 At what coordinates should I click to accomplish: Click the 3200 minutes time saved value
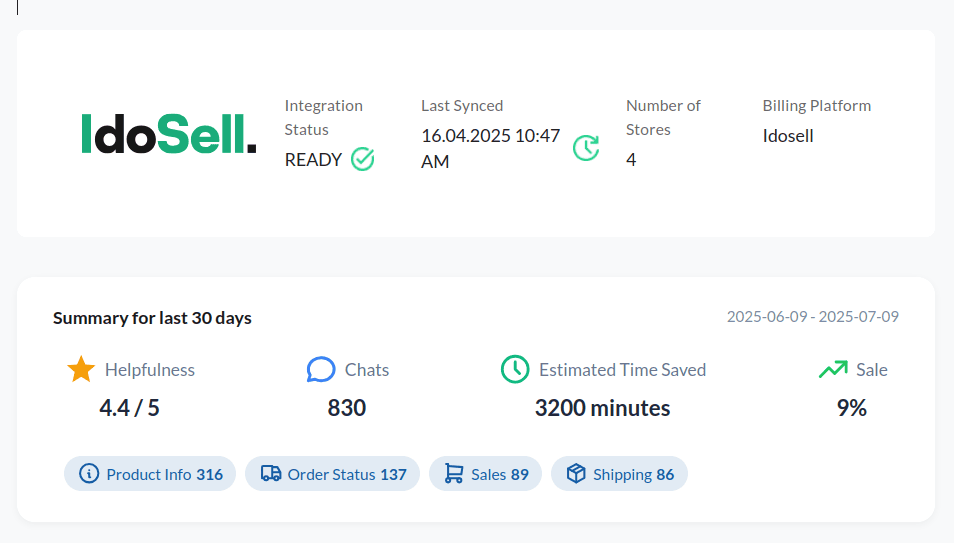[602, 408]
